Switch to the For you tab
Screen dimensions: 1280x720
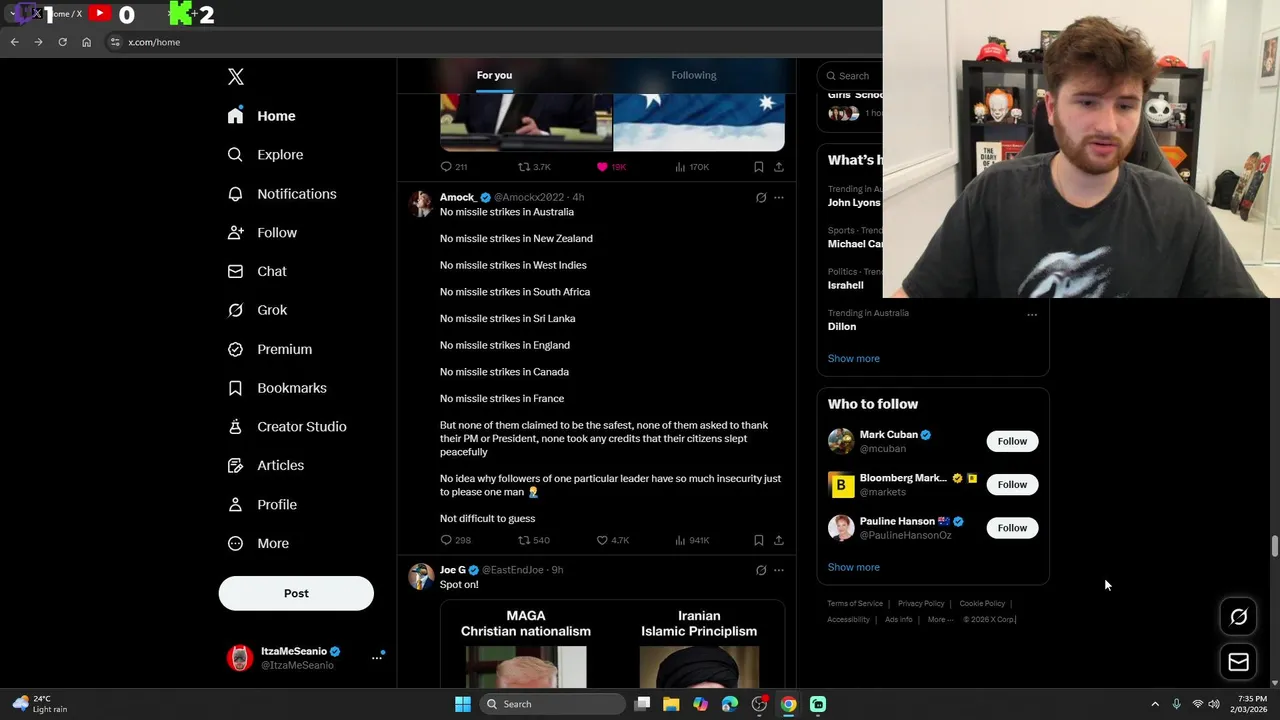point(494,75)
